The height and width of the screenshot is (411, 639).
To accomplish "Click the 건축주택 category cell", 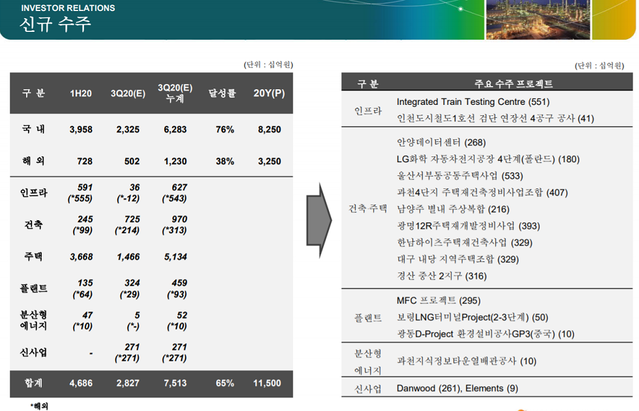I will (367, 209).
